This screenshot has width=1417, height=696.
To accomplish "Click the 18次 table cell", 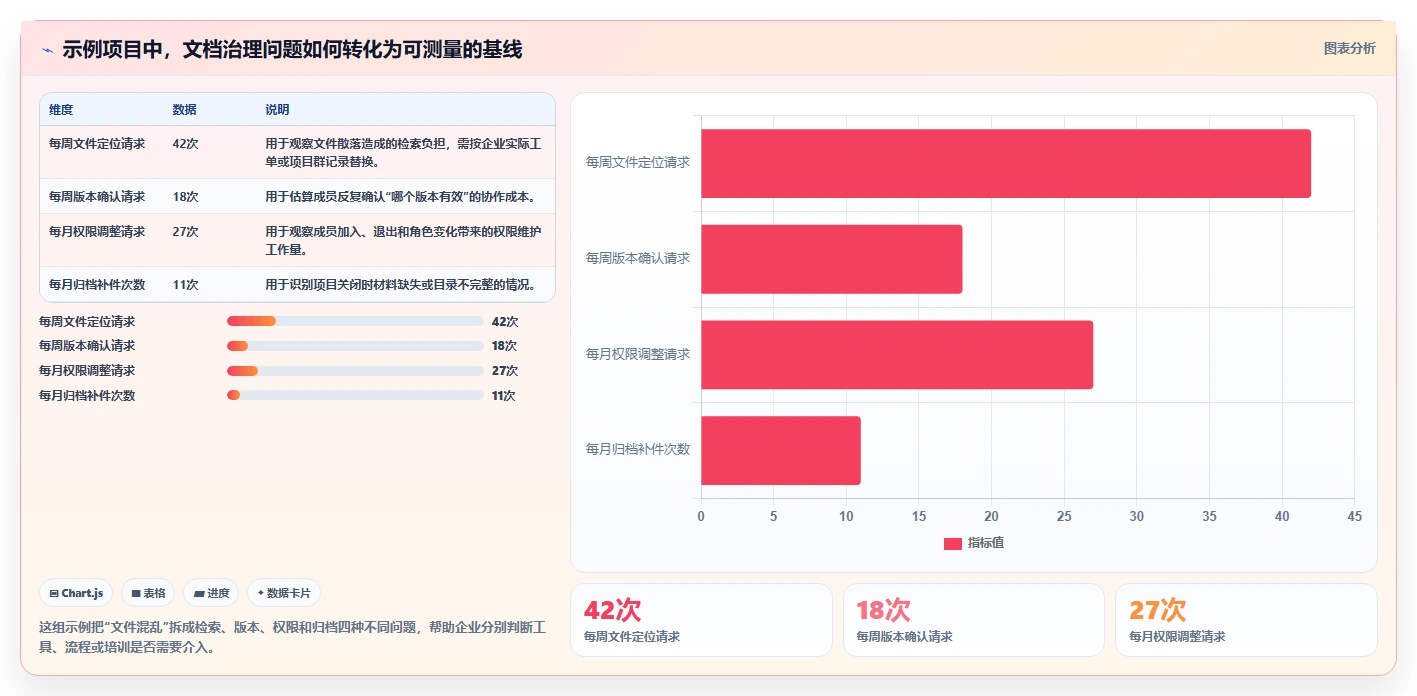I will click(185, 197).
